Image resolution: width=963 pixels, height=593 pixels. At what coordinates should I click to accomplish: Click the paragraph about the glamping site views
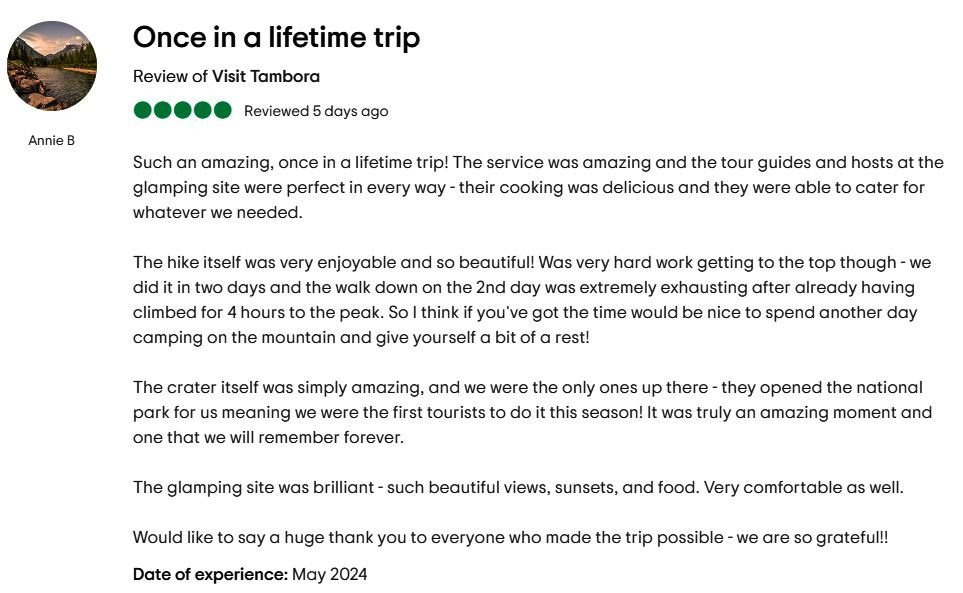click(x=518, y=488)
